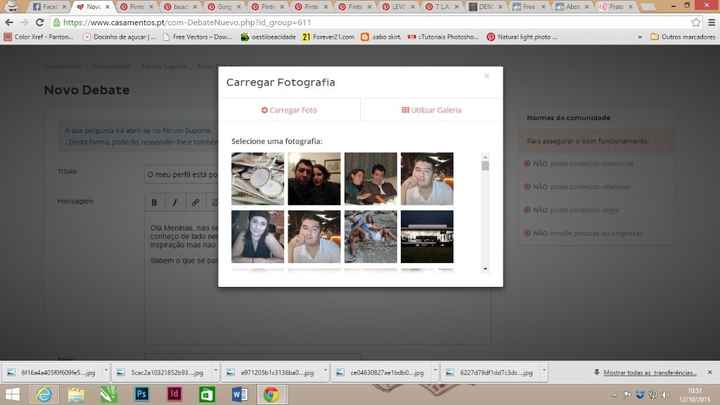Open downloaded file starting with e971205b
The image size is (720, 405).
[271, 373]
